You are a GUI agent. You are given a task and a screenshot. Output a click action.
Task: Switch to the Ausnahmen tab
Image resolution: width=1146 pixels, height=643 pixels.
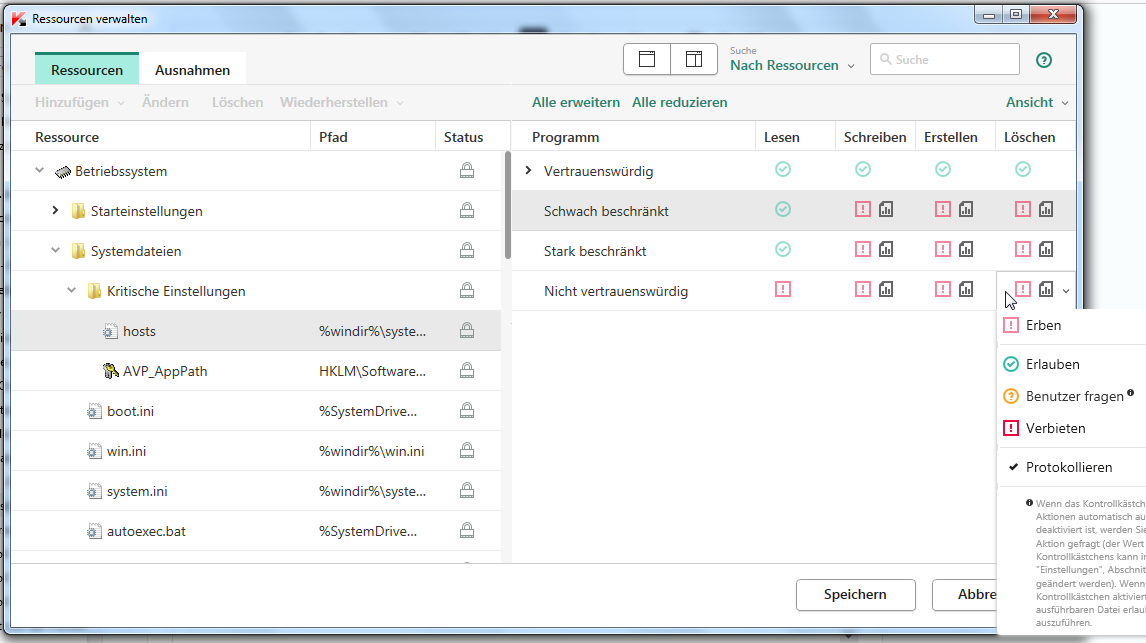pos(192,70)
